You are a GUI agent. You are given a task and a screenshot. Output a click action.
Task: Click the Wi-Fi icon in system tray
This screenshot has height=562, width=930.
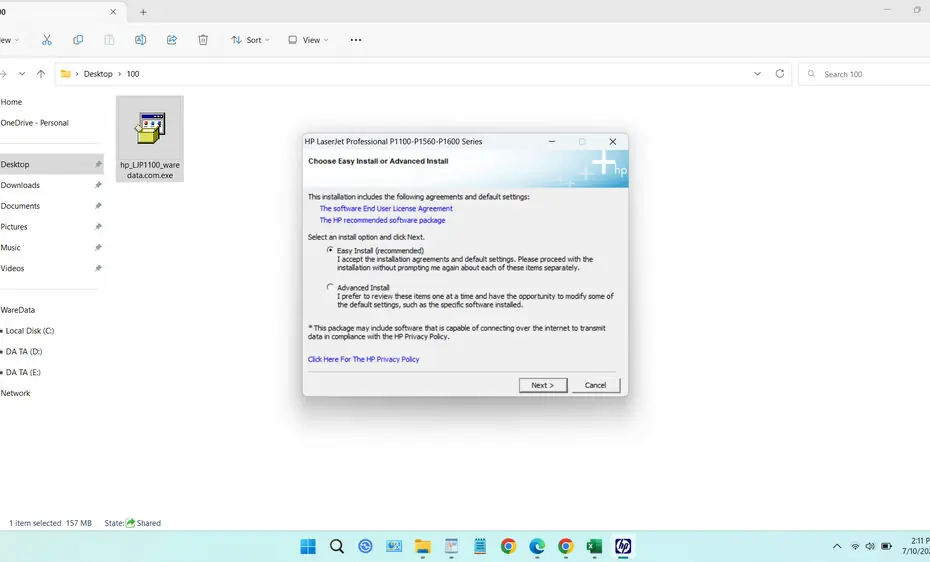tap(855, 546)
